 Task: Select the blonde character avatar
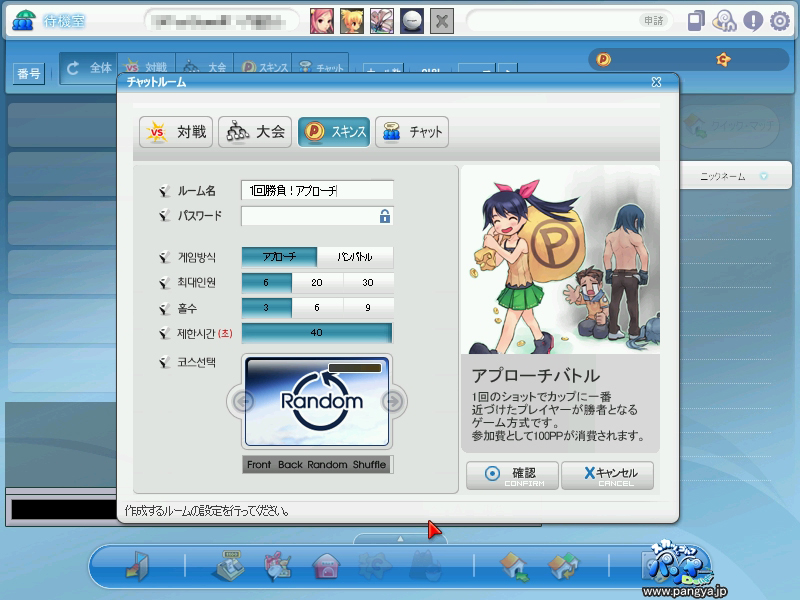pyautogui.click(x=352, y=21)
